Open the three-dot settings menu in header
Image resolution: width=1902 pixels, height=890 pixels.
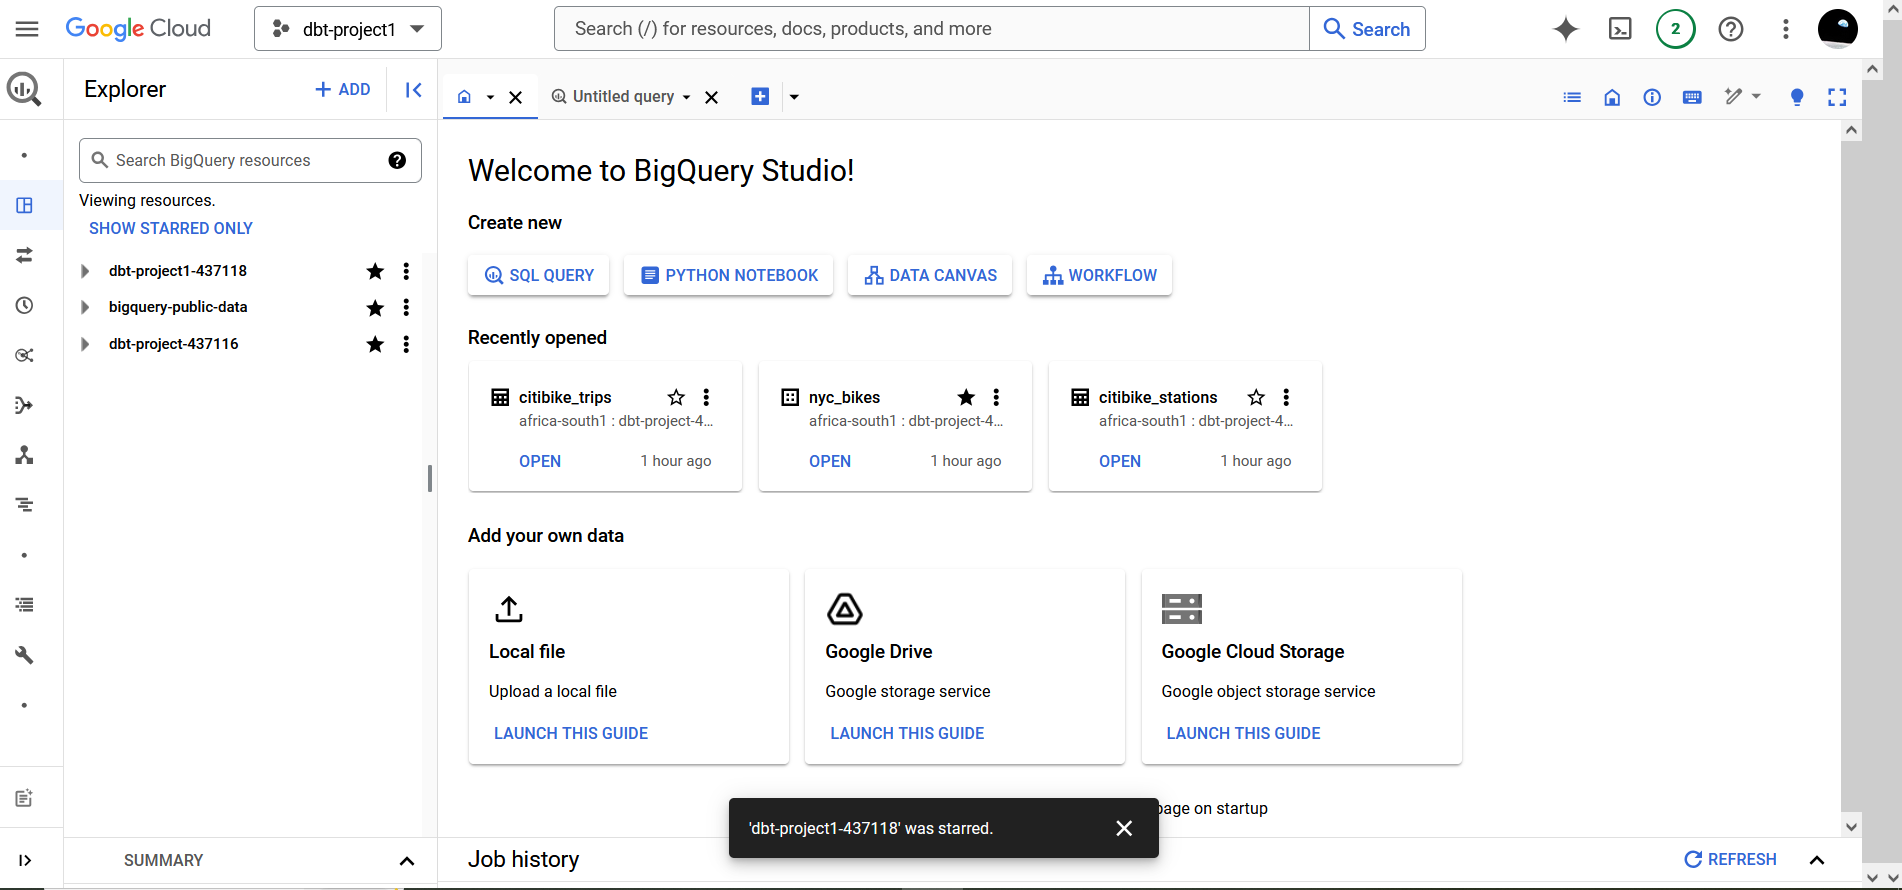click(x=1785, y=29)
